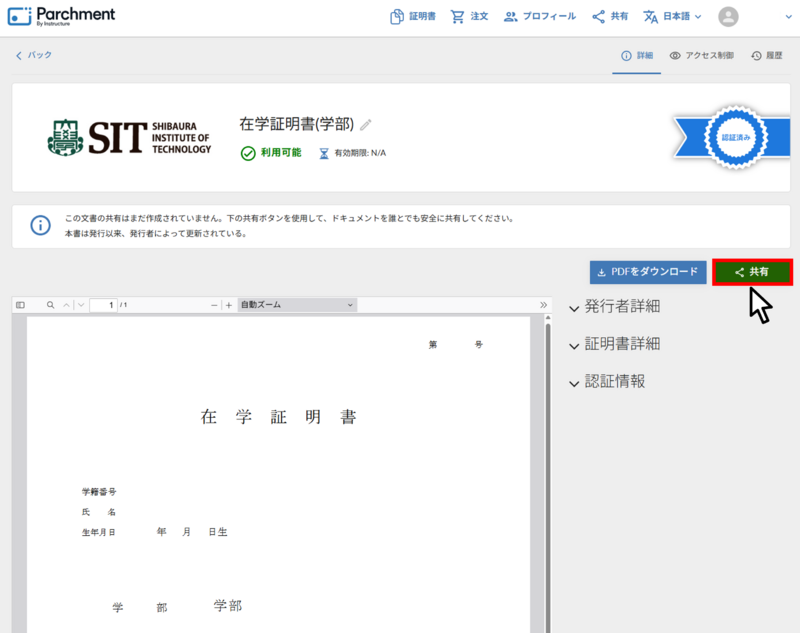Go to previous PDF page arrow
This screenshot has height=633, width=800.
(x=67, y=305)
